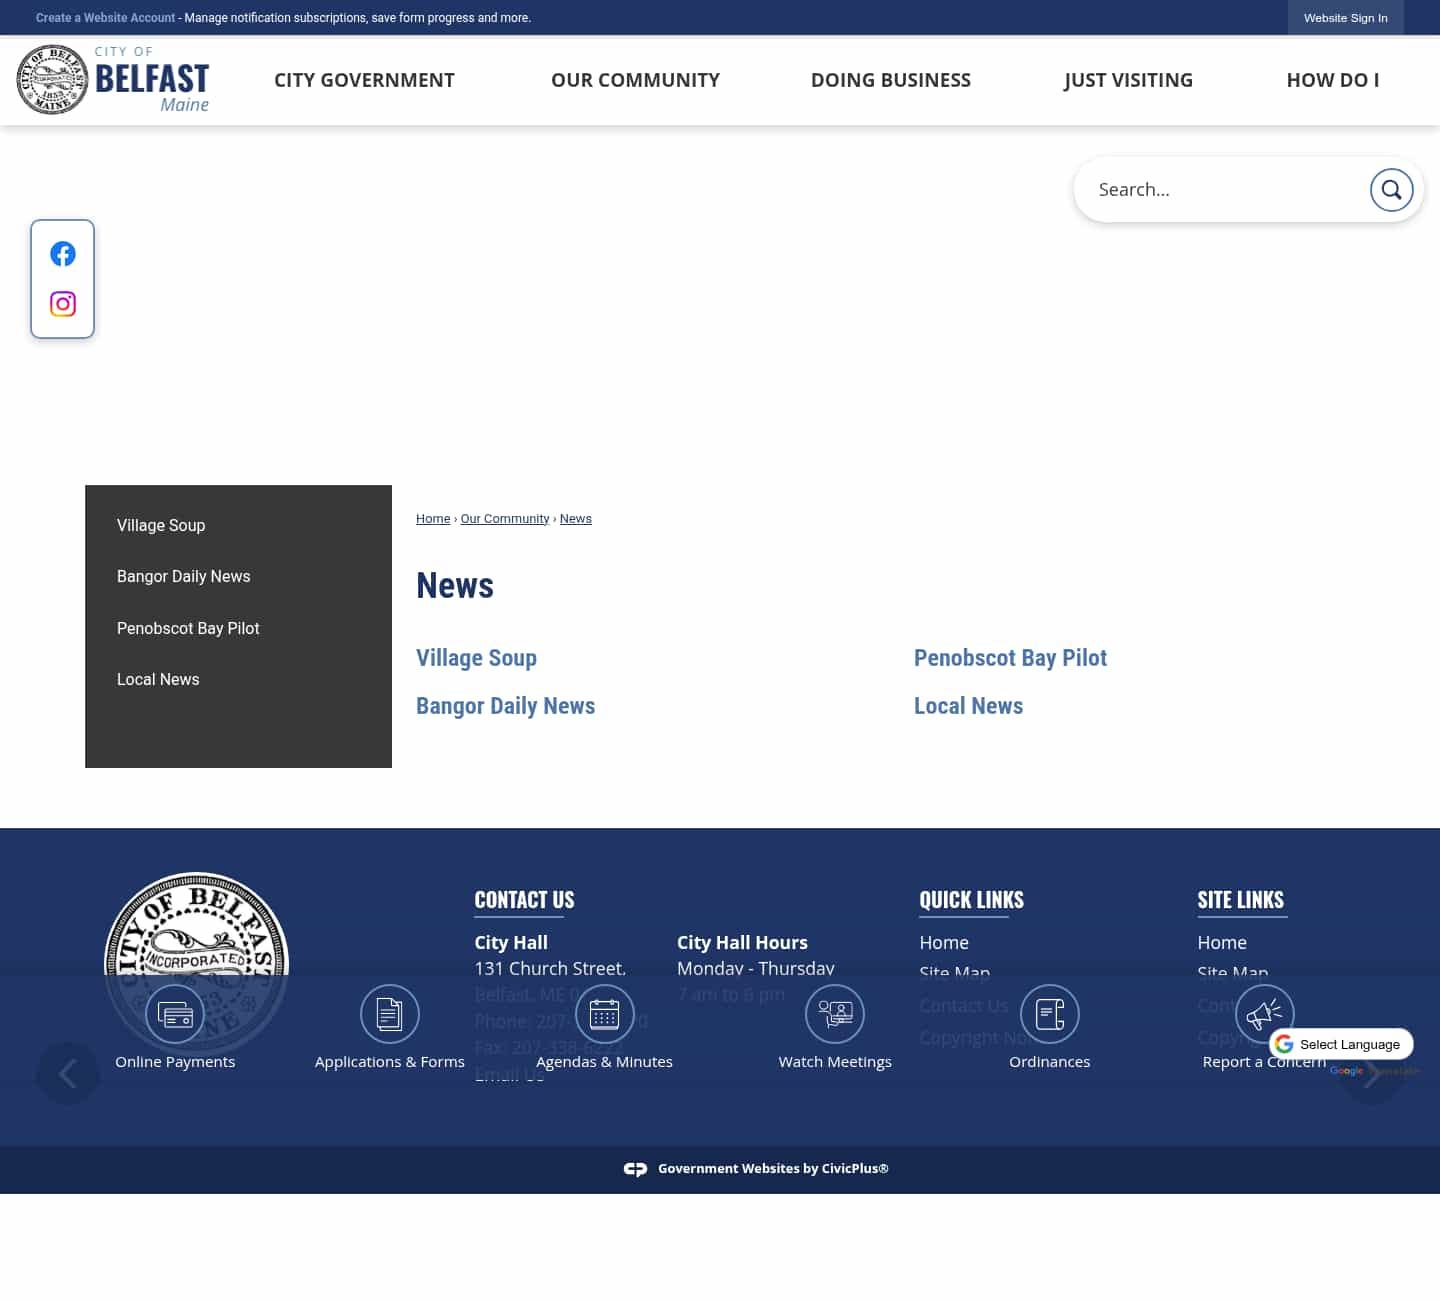Open the Agendas & Minutes calendar icon
This screenshot has width=1440, height=1302.
pyautogui.click(x=604, y=1014)
